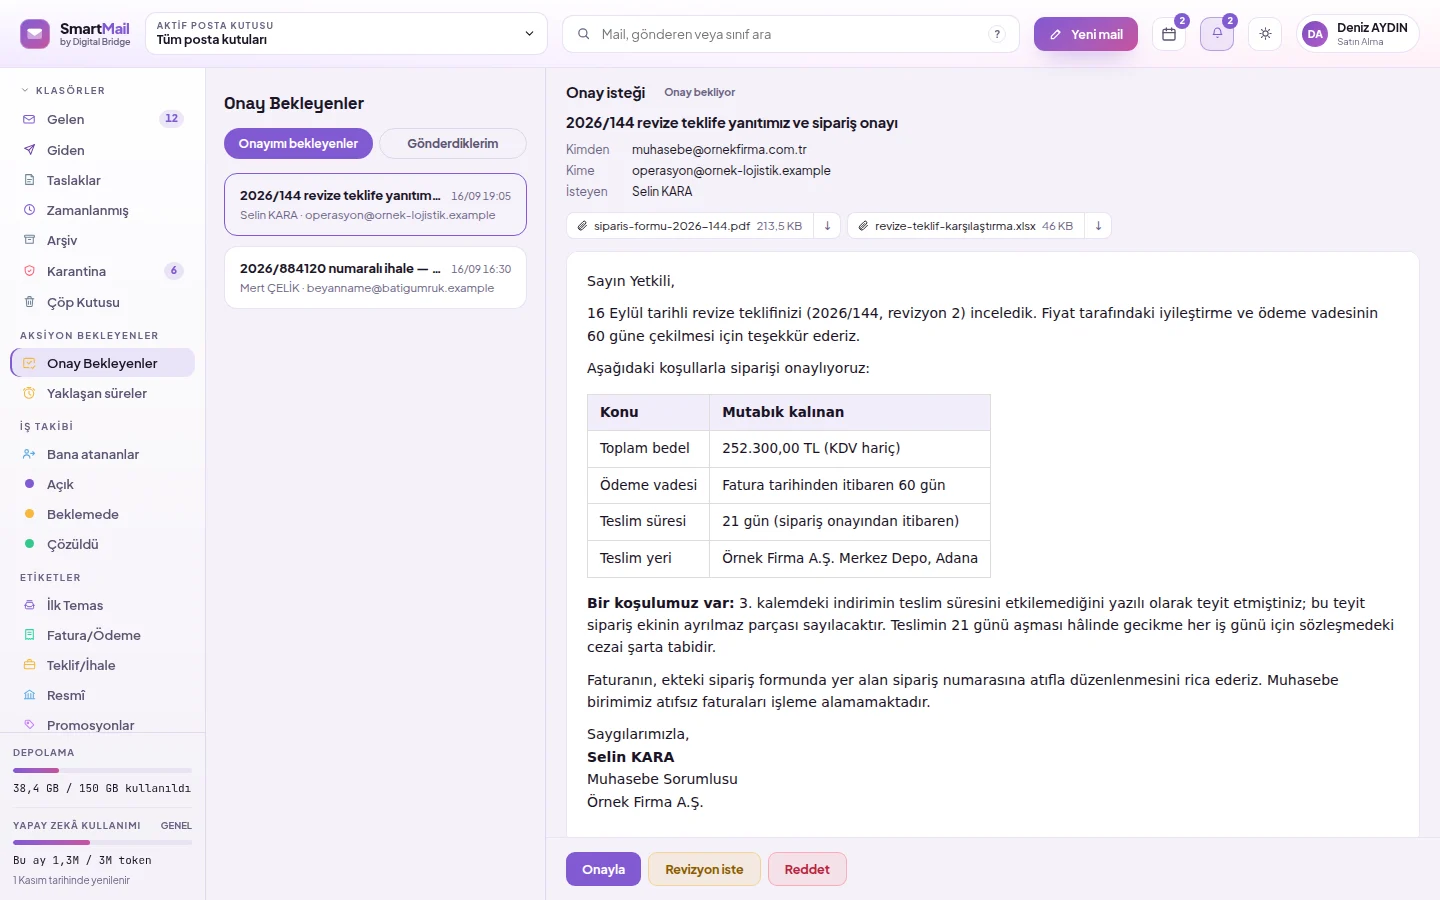Click the Yeni mail button

[1086, 34]
